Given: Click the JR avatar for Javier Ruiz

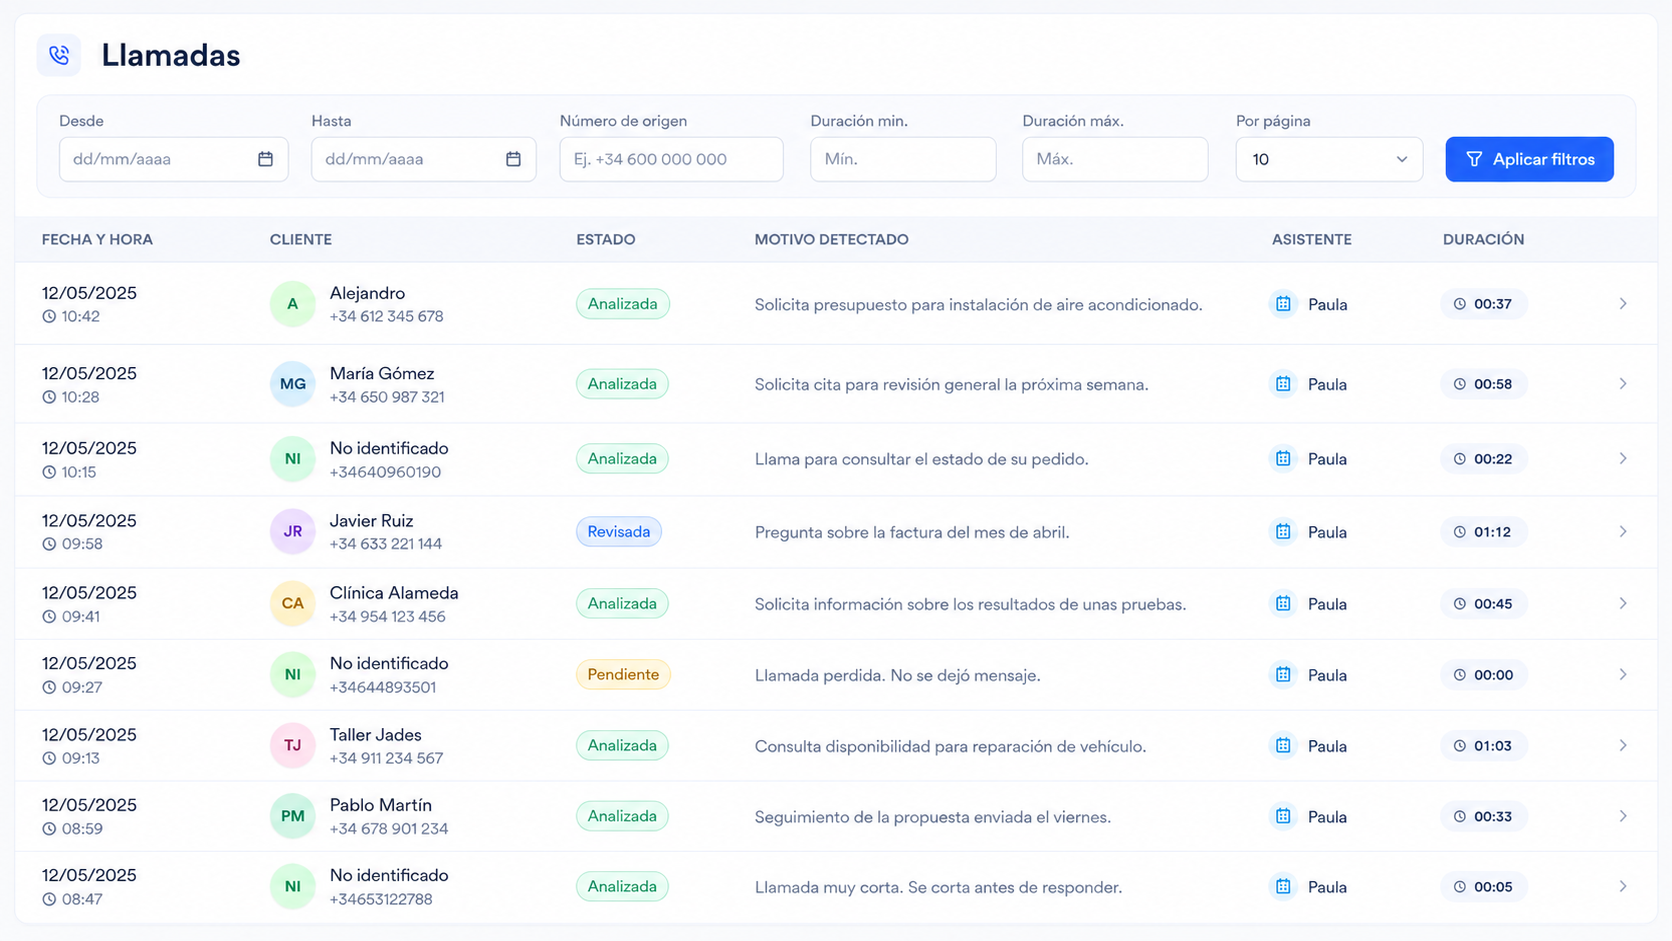Looking at the screenshot, I should coord(292,532).
